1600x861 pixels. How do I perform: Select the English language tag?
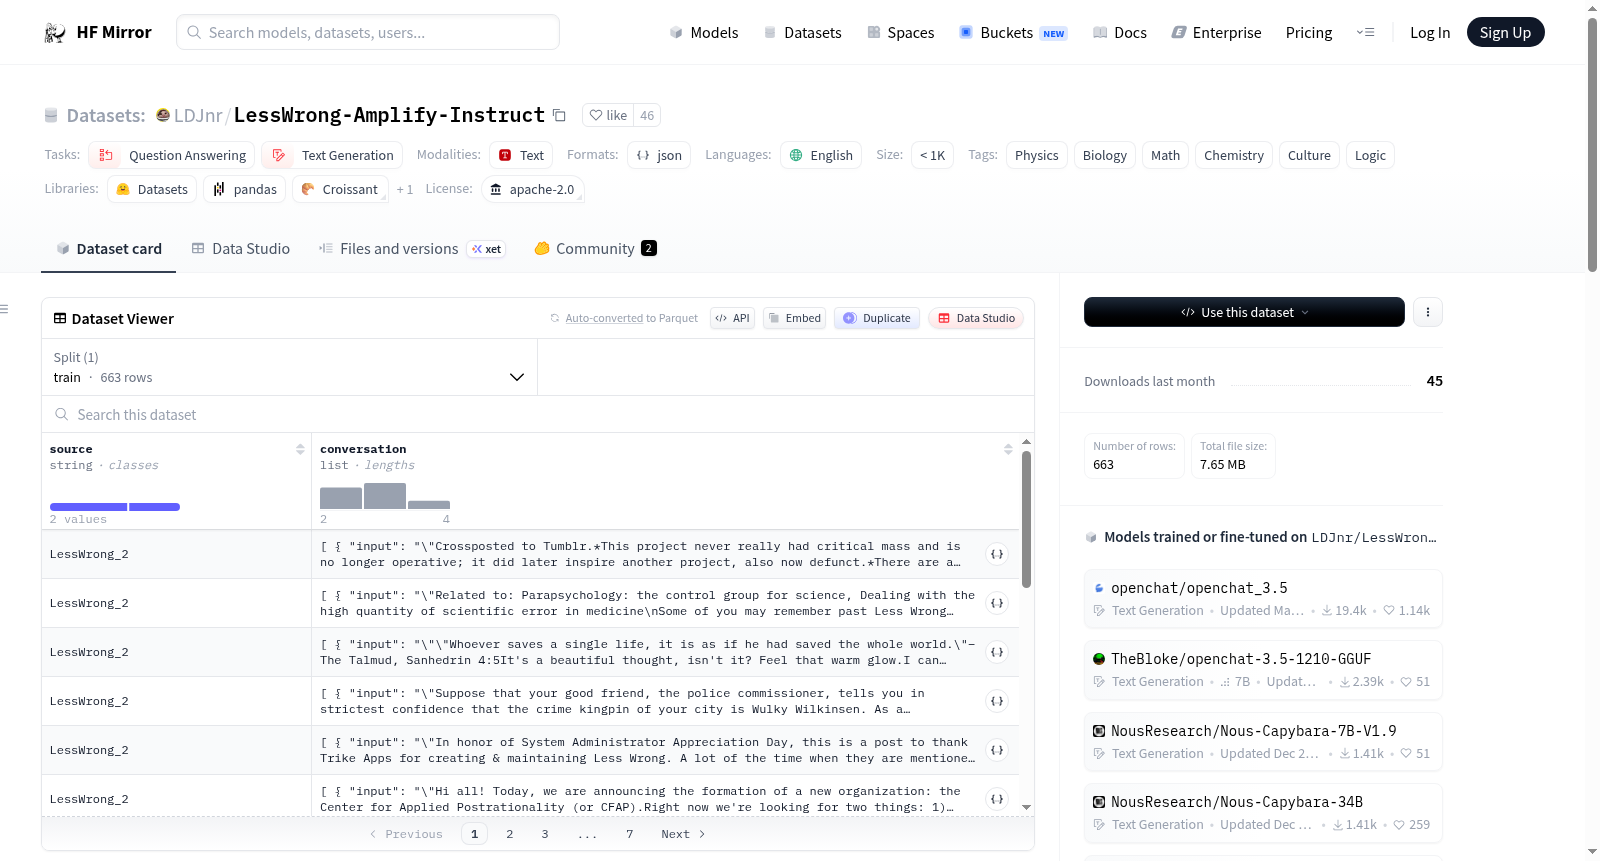821,155
